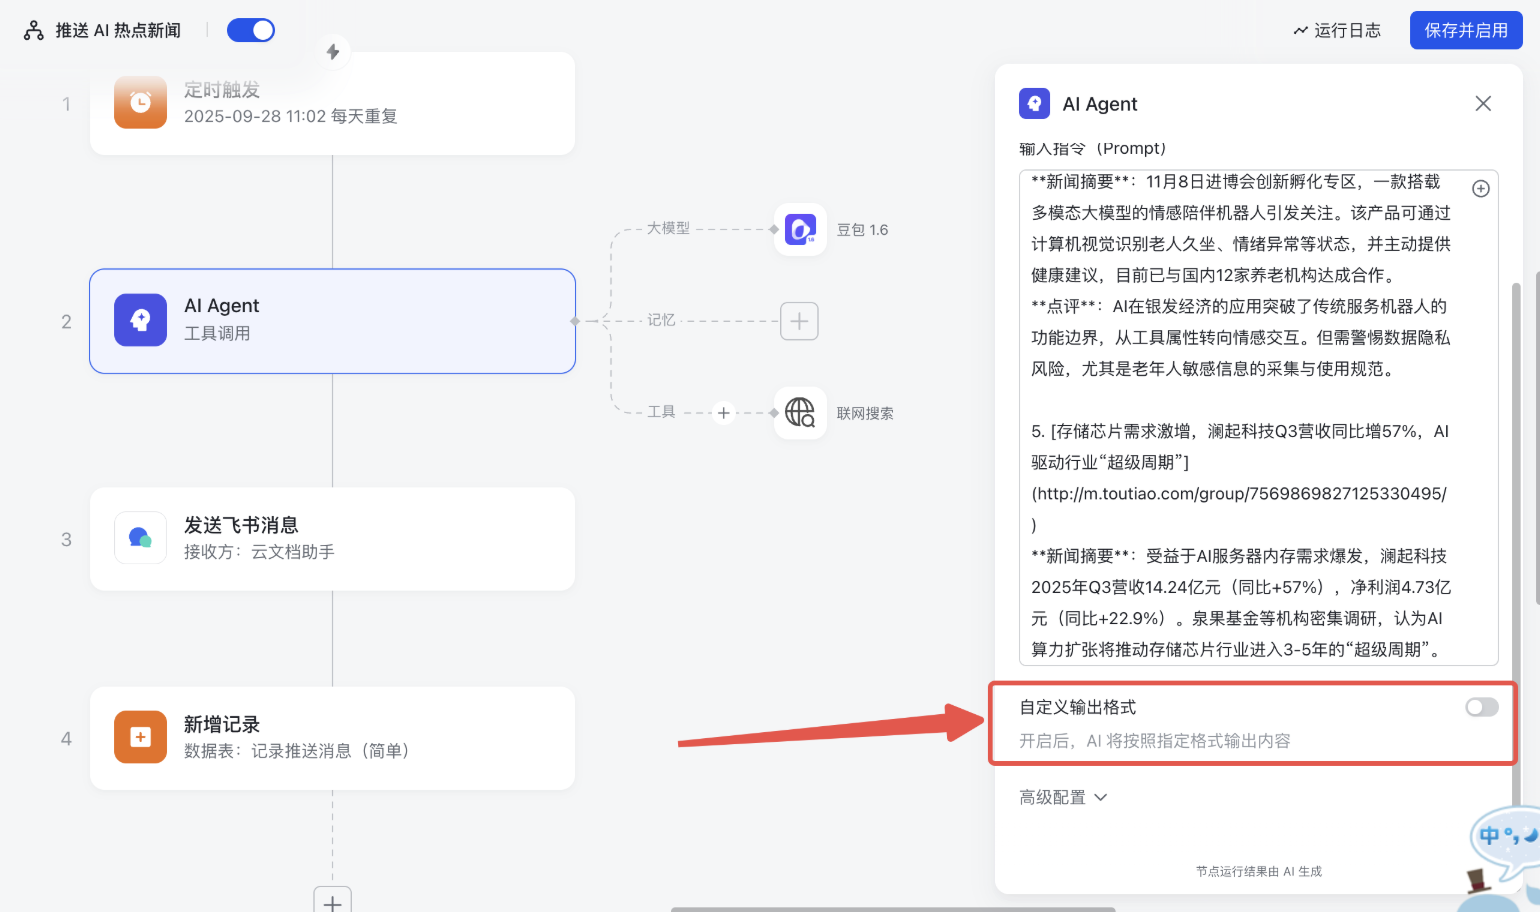Image resolution: width=1540 pixels, height=912 pixels.
Task: Click the lightning bolt trigger icon
Action: click(x=333, y=51)
